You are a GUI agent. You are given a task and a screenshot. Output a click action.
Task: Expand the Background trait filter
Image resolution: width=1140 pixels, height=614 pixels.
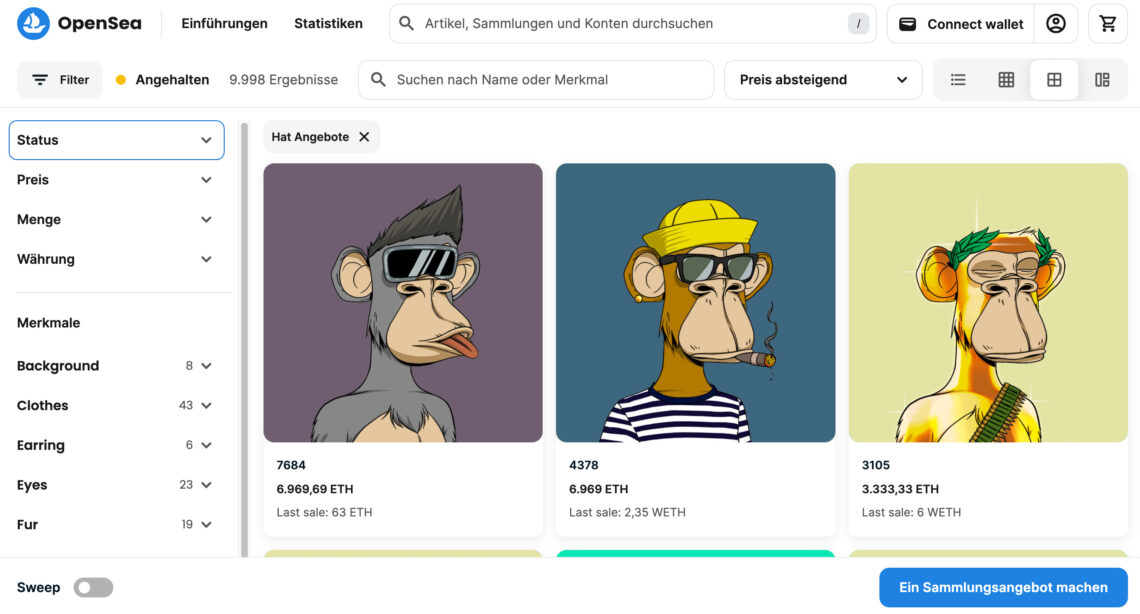click(x=115, y=366)
